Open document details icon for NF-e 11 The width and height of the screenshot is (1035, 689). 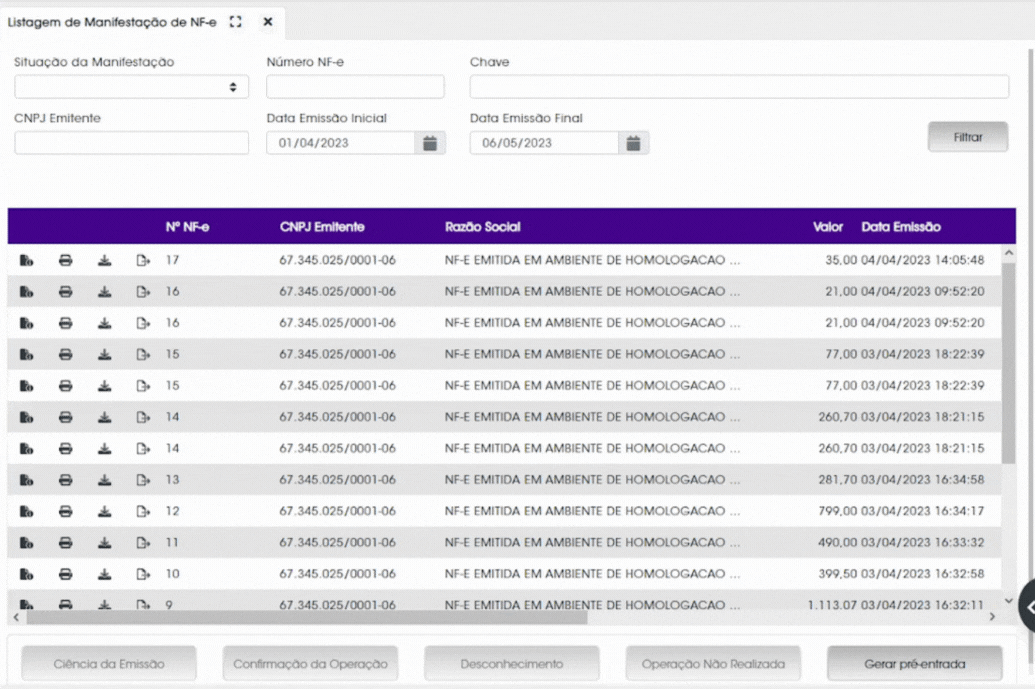(x=26, y=542)
